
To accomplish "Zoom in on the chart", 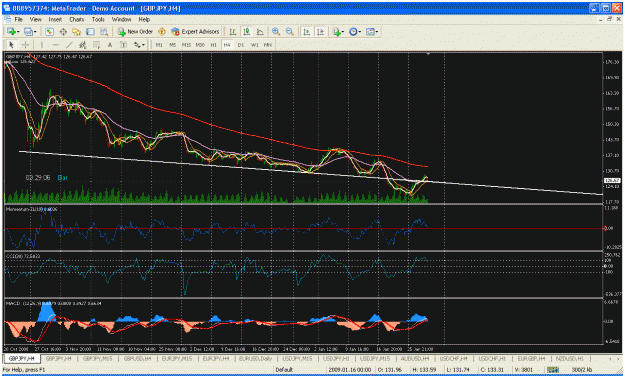I will (276, 31).
